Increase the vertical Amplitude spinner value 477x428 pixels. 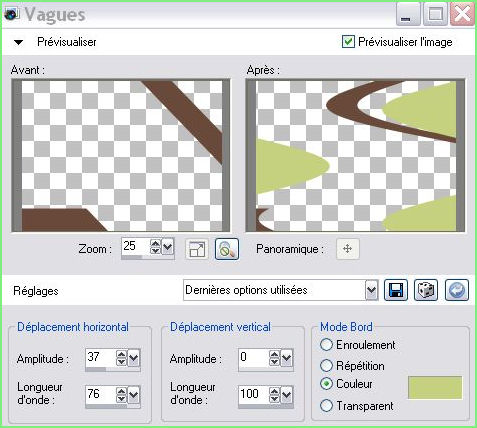point(274,354)
